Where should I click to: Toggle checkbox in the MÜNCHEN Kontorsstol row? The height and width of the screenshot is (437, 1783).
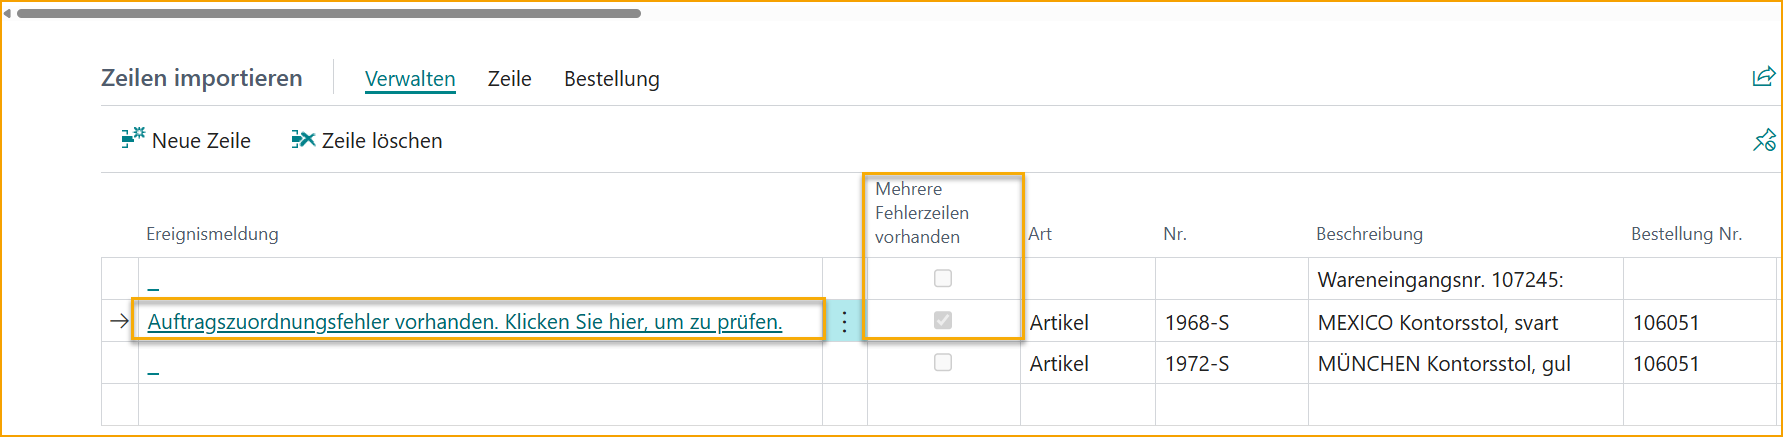coord(943,363)
